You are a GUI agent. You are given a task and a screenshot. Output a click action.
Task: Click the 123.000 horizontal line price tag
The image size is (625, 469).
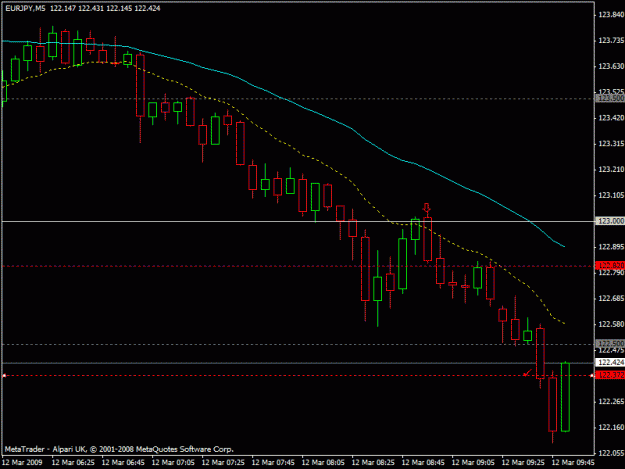pos(610,221)
